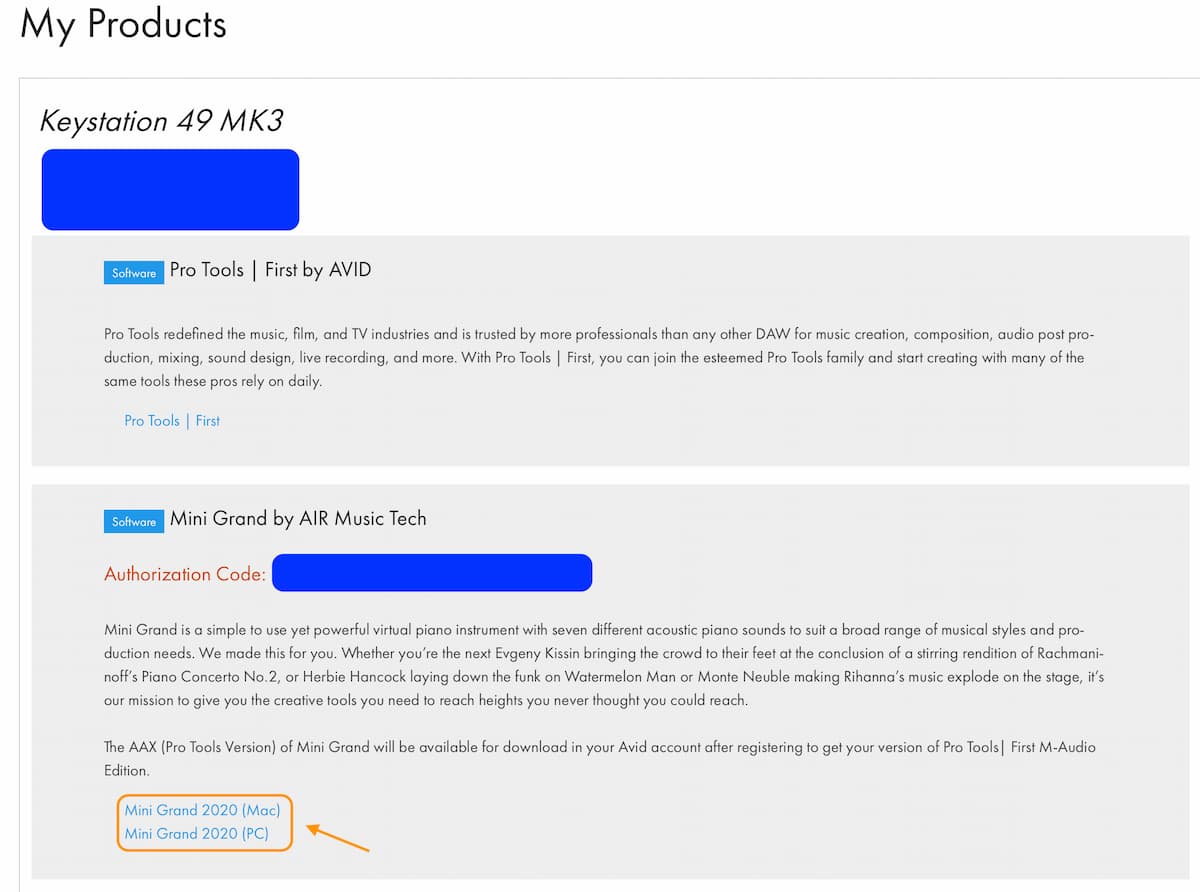Click the Pro Tools | First by AVID title

coord(270,270)
